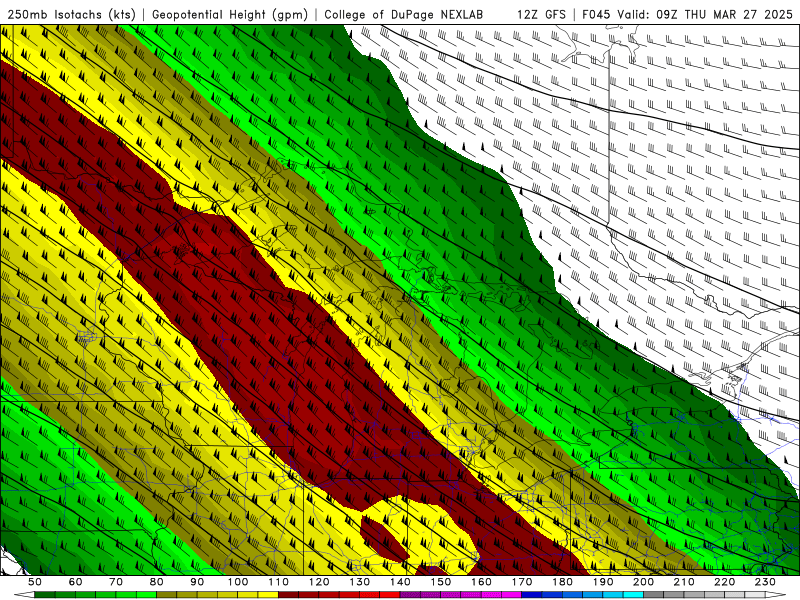The image size is (800, 600).
Task: Click the 60 label on the color scale
Action: [x=76, y=582]
